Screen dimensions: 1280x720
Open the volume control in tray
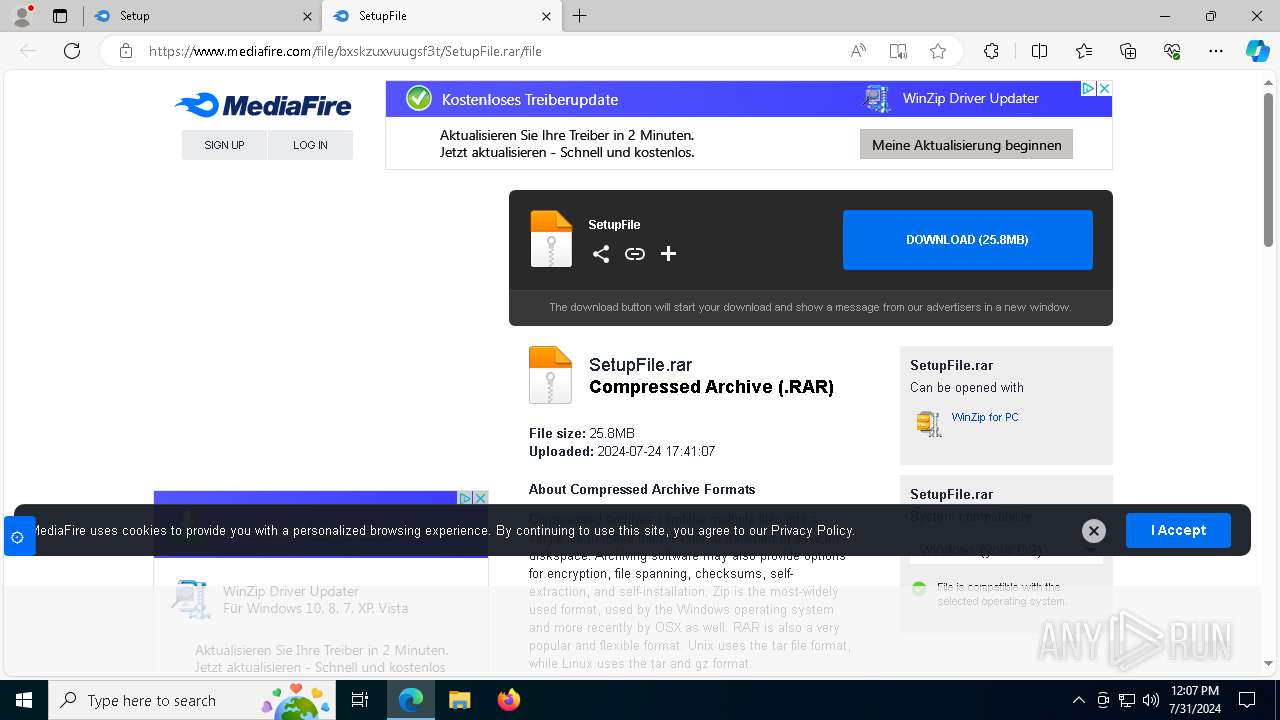(x=1150, y=700)
